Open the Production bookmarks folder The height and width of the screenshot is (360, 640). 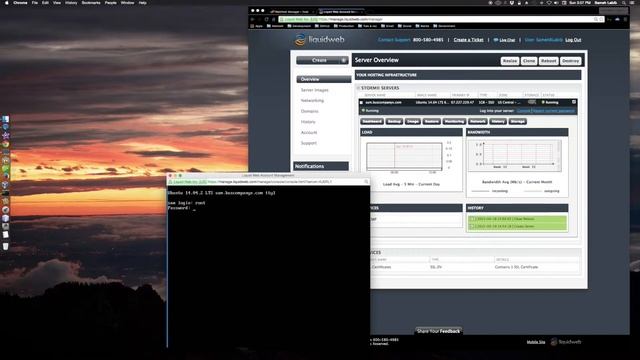click(x=344, y=26)
